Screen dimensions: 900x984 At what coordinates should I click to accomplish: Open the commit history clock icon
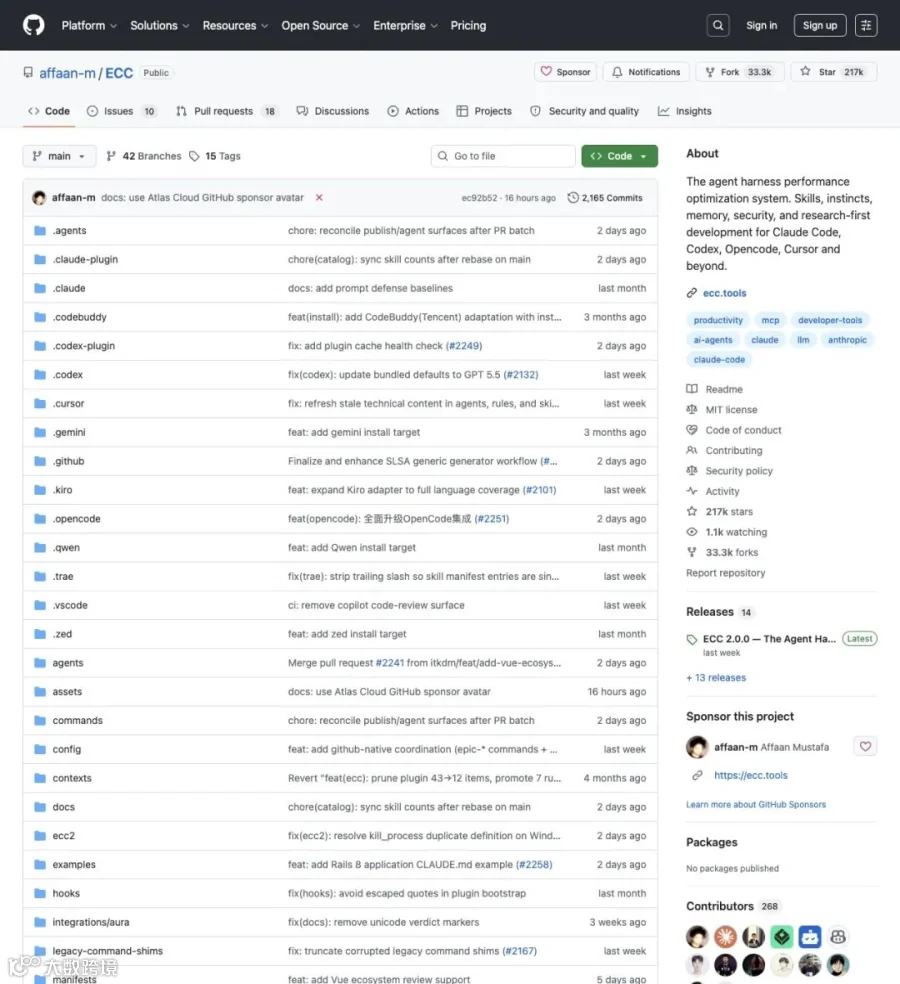[x=572, y=198]
